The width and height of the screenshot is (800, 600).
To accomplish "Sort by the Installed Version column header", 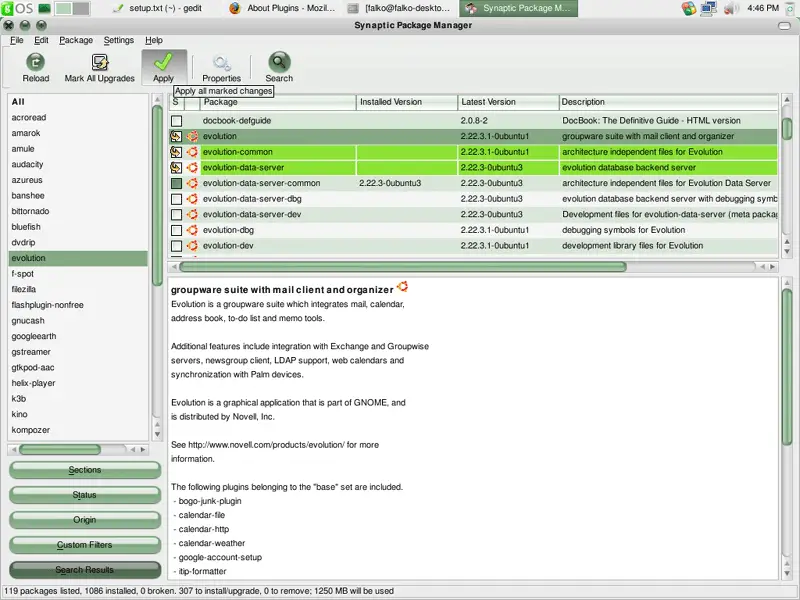I will (x=407, y=102).
